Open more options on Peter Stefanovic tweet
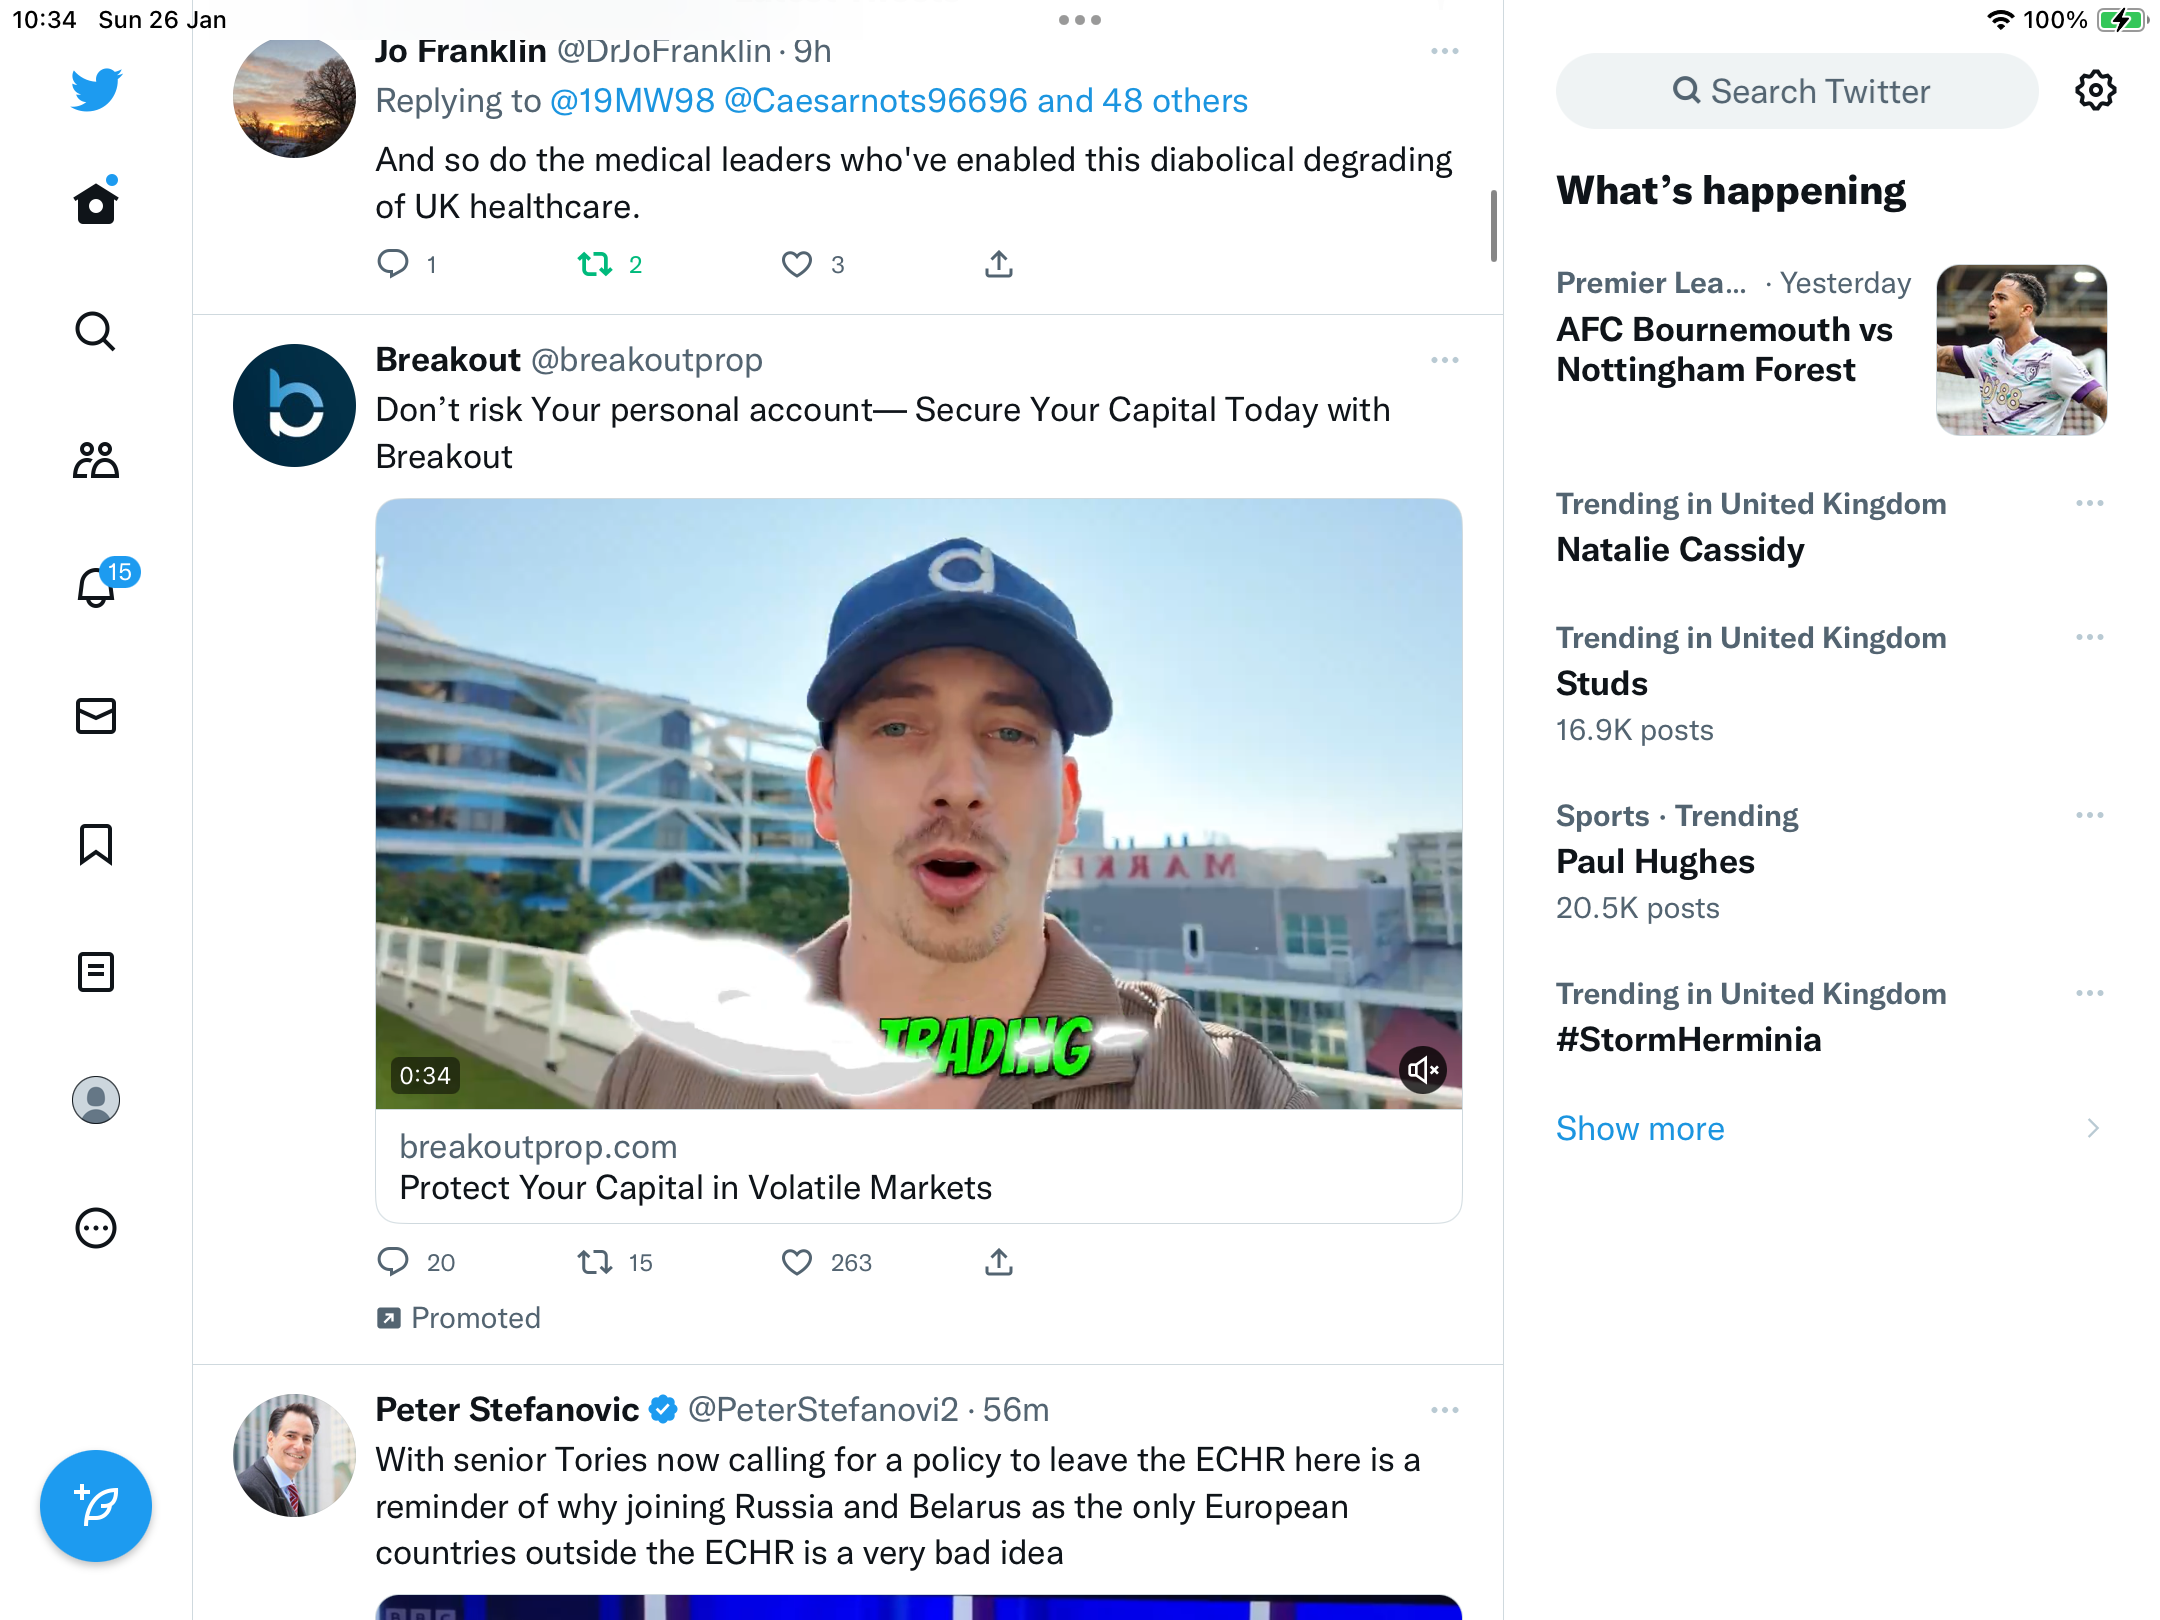 pyautogui.click(x=1445, y=1410)
